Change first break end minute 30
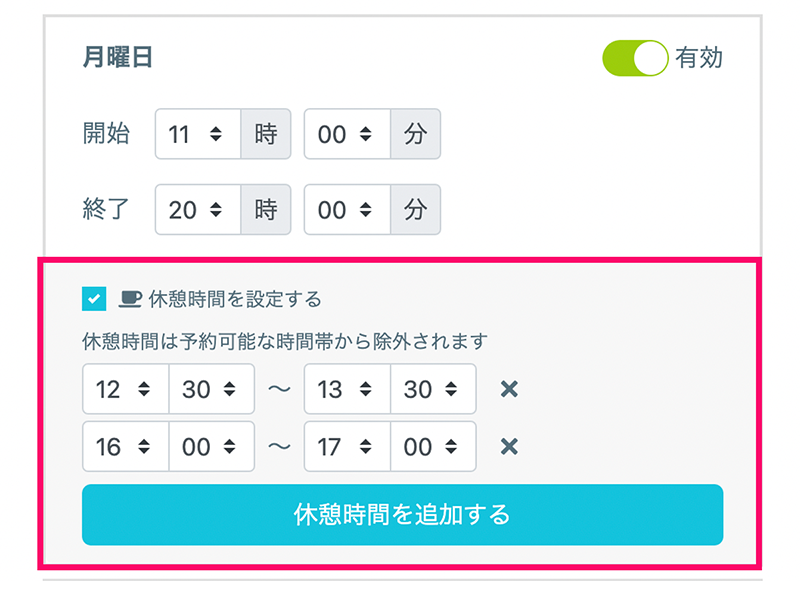The image size is (800, 601). click(432, 389)
